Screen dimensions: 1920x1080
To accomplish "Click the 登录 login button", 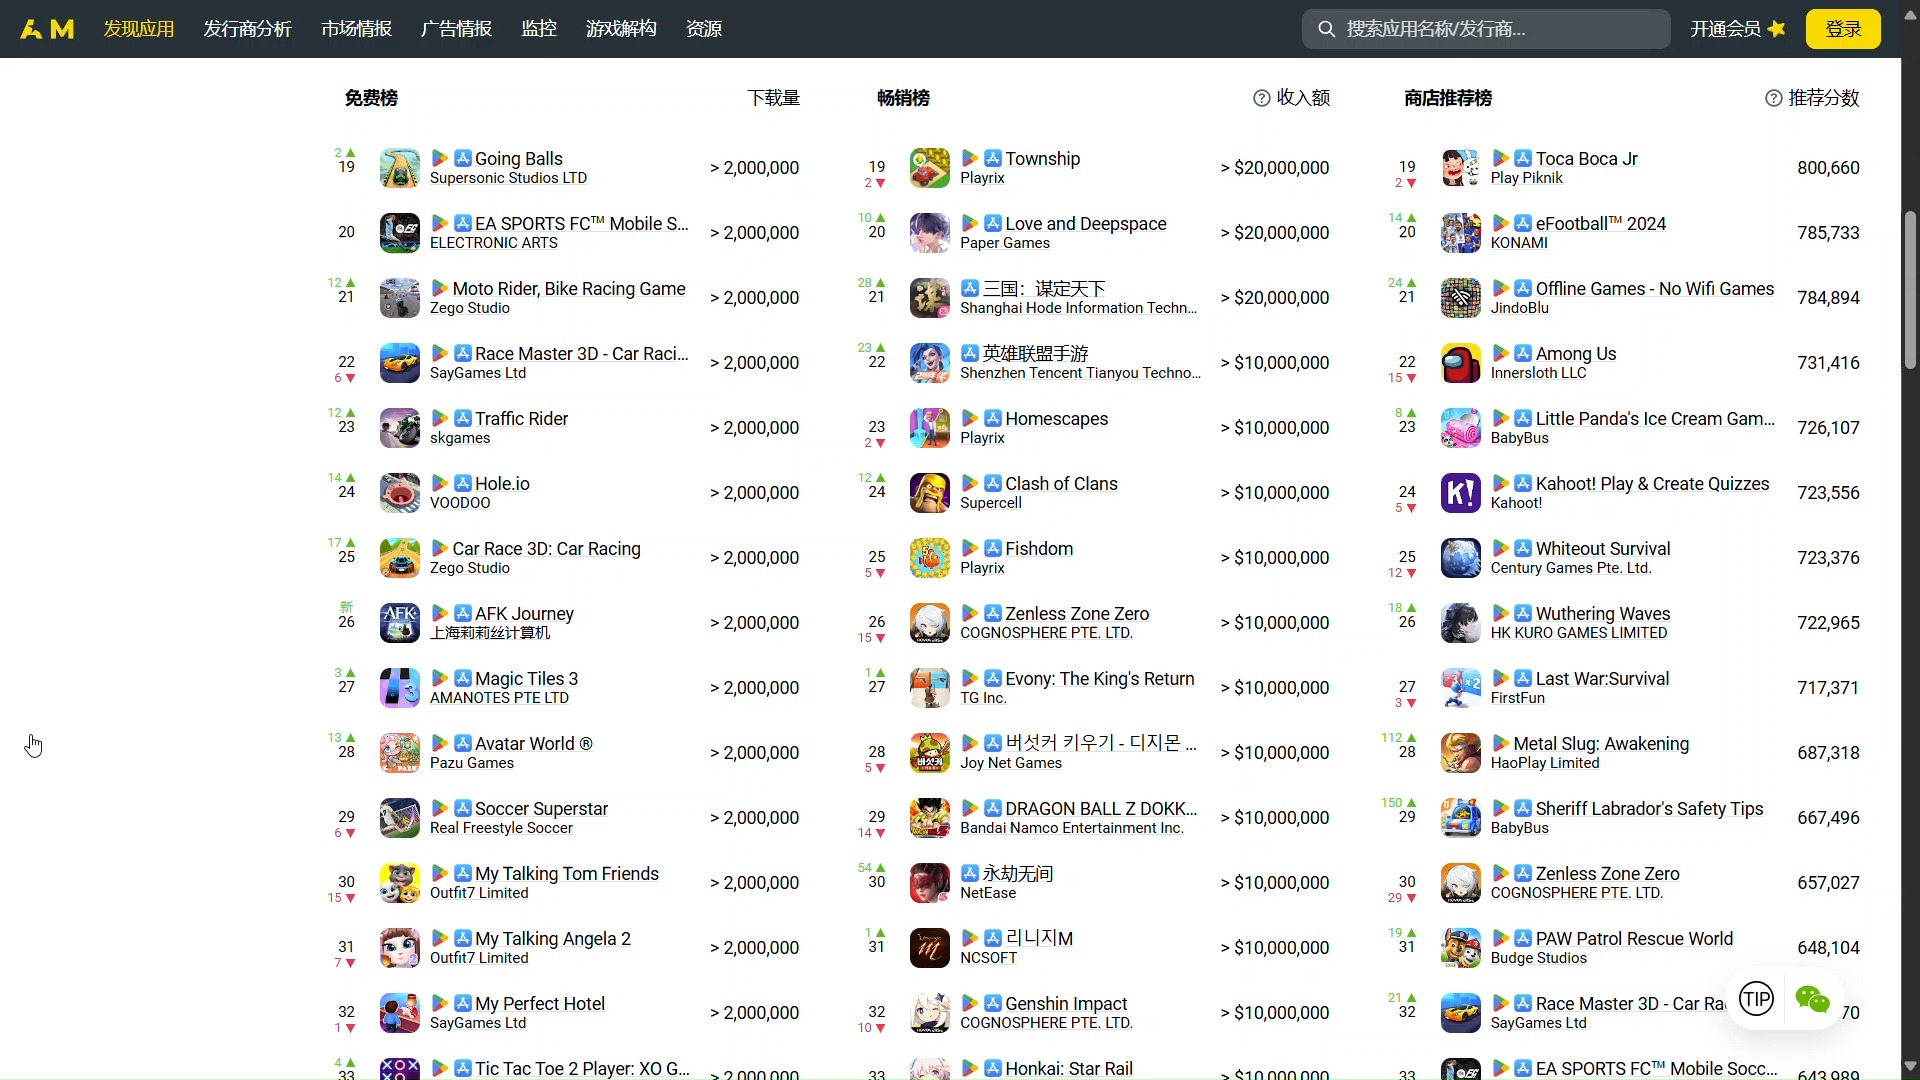I will coord(1843,29).
